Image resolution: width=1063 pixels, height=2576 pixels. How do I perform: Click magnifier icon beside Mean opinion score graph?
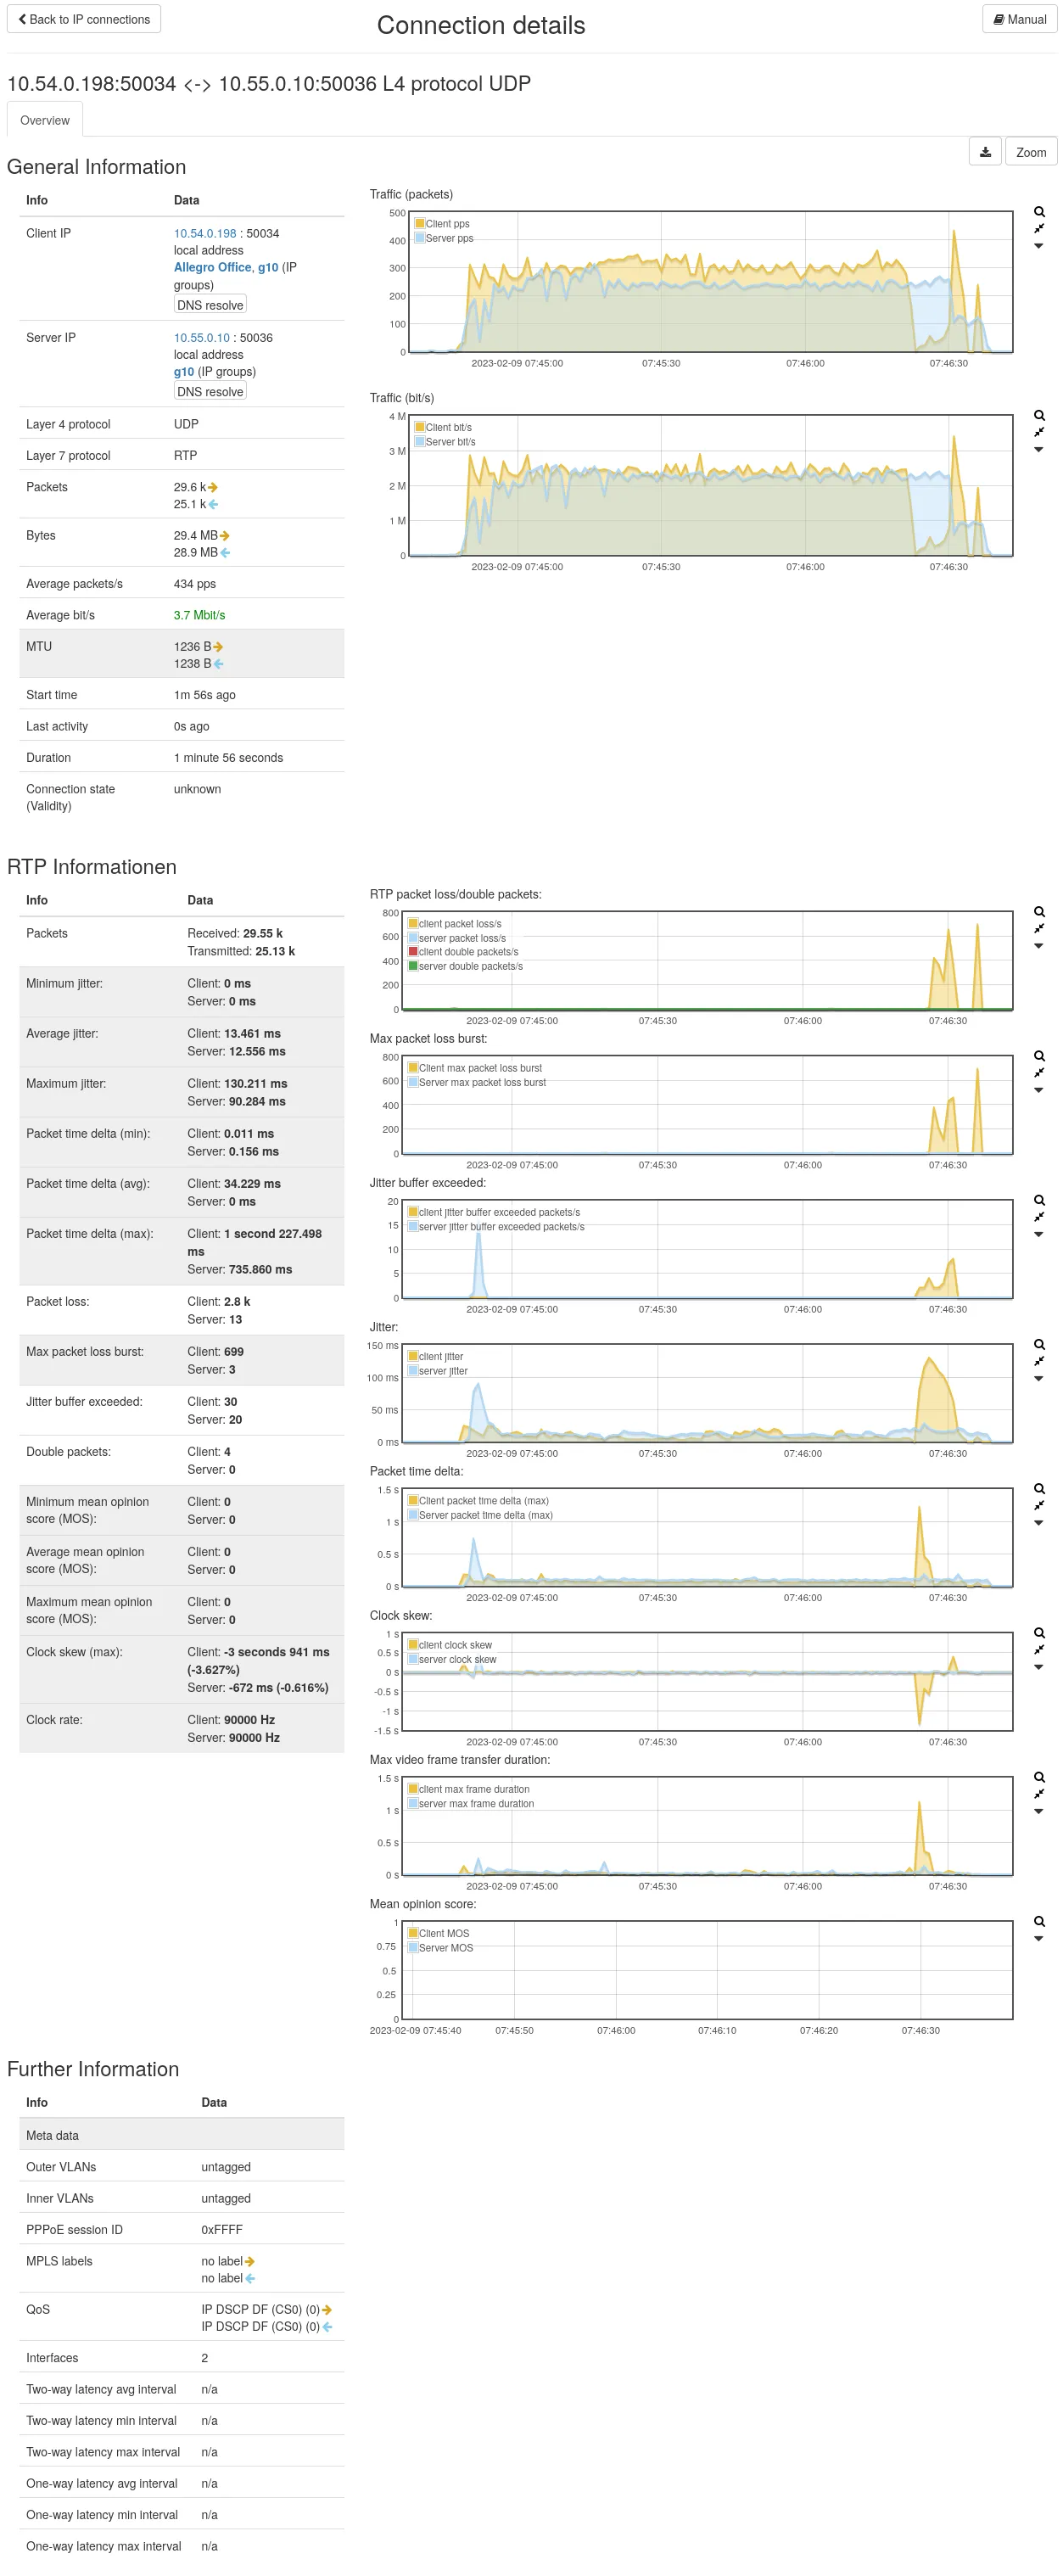point(1039,1921)
